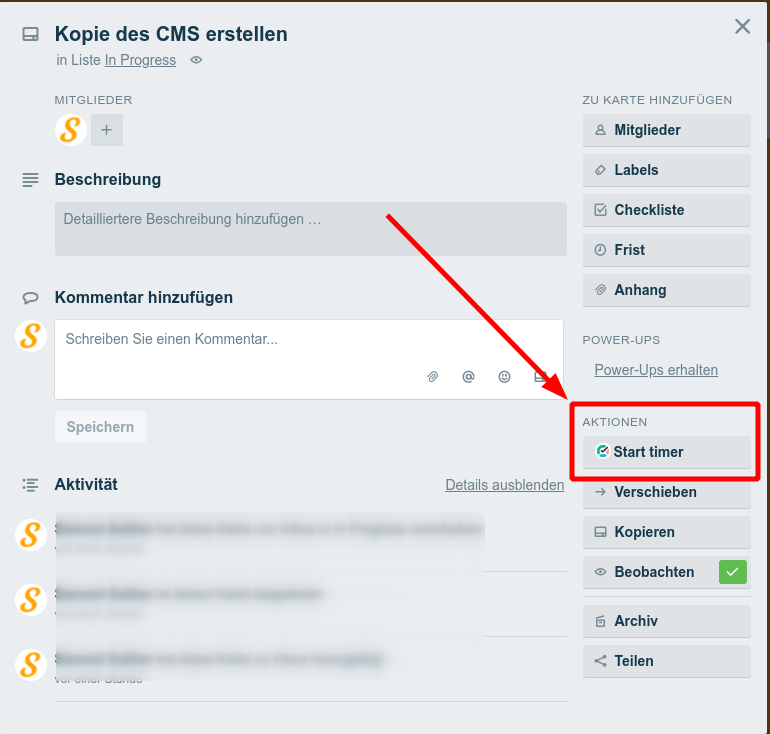Click the watching eye icon beside In Progress
The image size is (770, 734).
[x=196, y=60]
